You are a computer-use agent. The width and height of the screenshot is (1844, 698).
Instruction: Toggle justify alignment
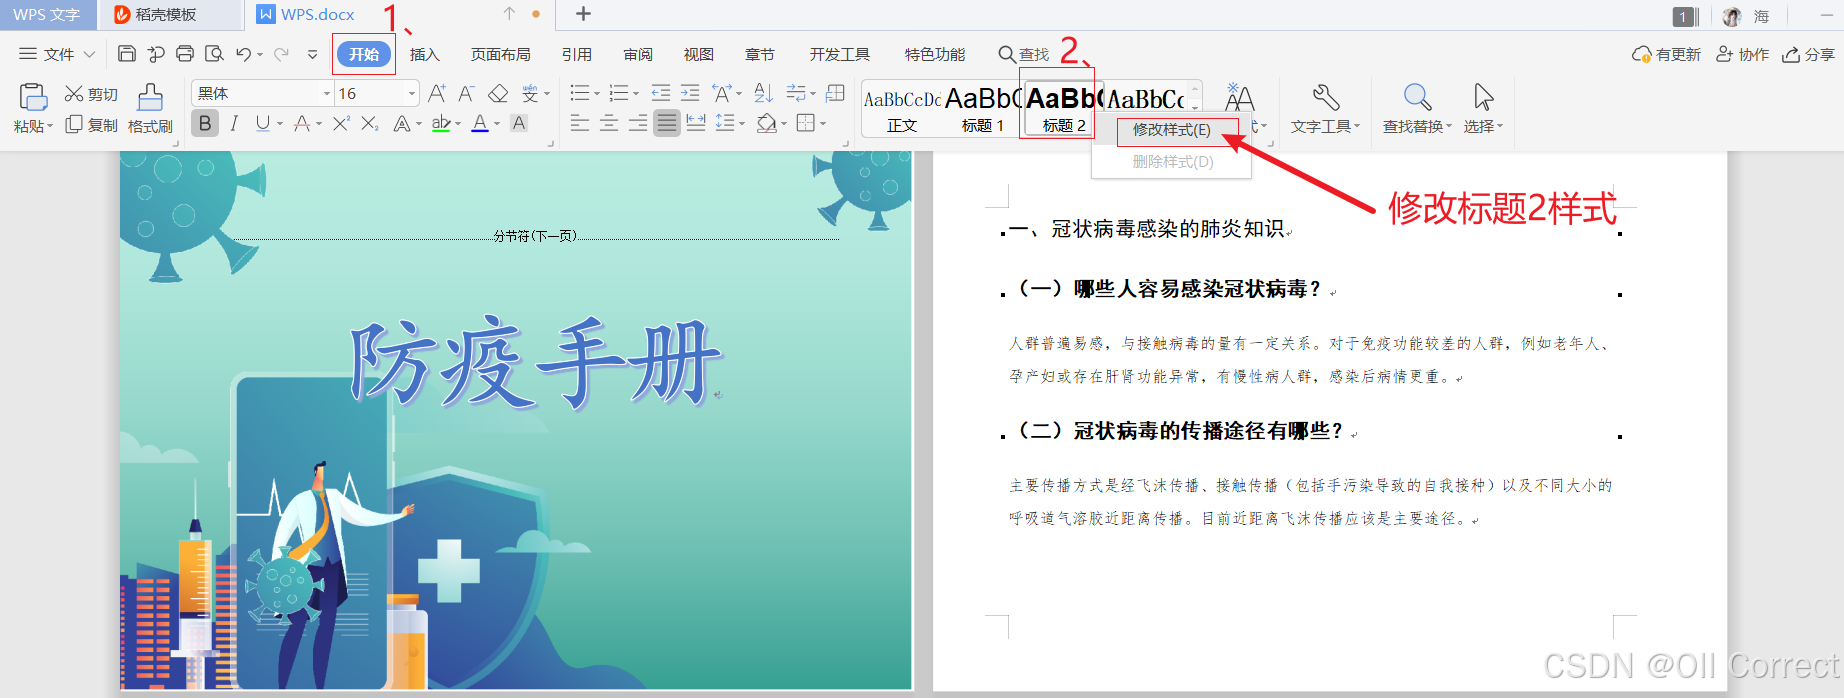coord(667,123)
